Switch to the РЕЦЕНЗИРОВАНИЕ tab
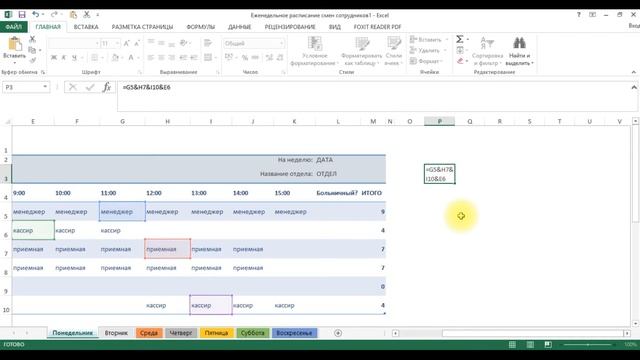 pos(290,27)
